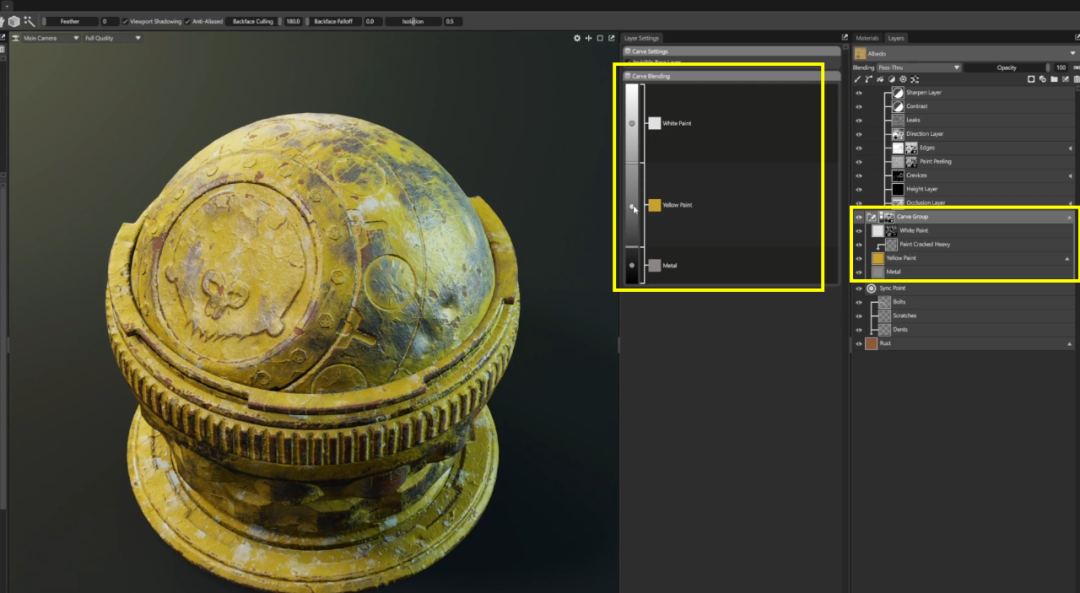This screenshot has width=1080, height=593.
Task: Hide the Bolts layer with eye icon
Action: coord(859,302)
